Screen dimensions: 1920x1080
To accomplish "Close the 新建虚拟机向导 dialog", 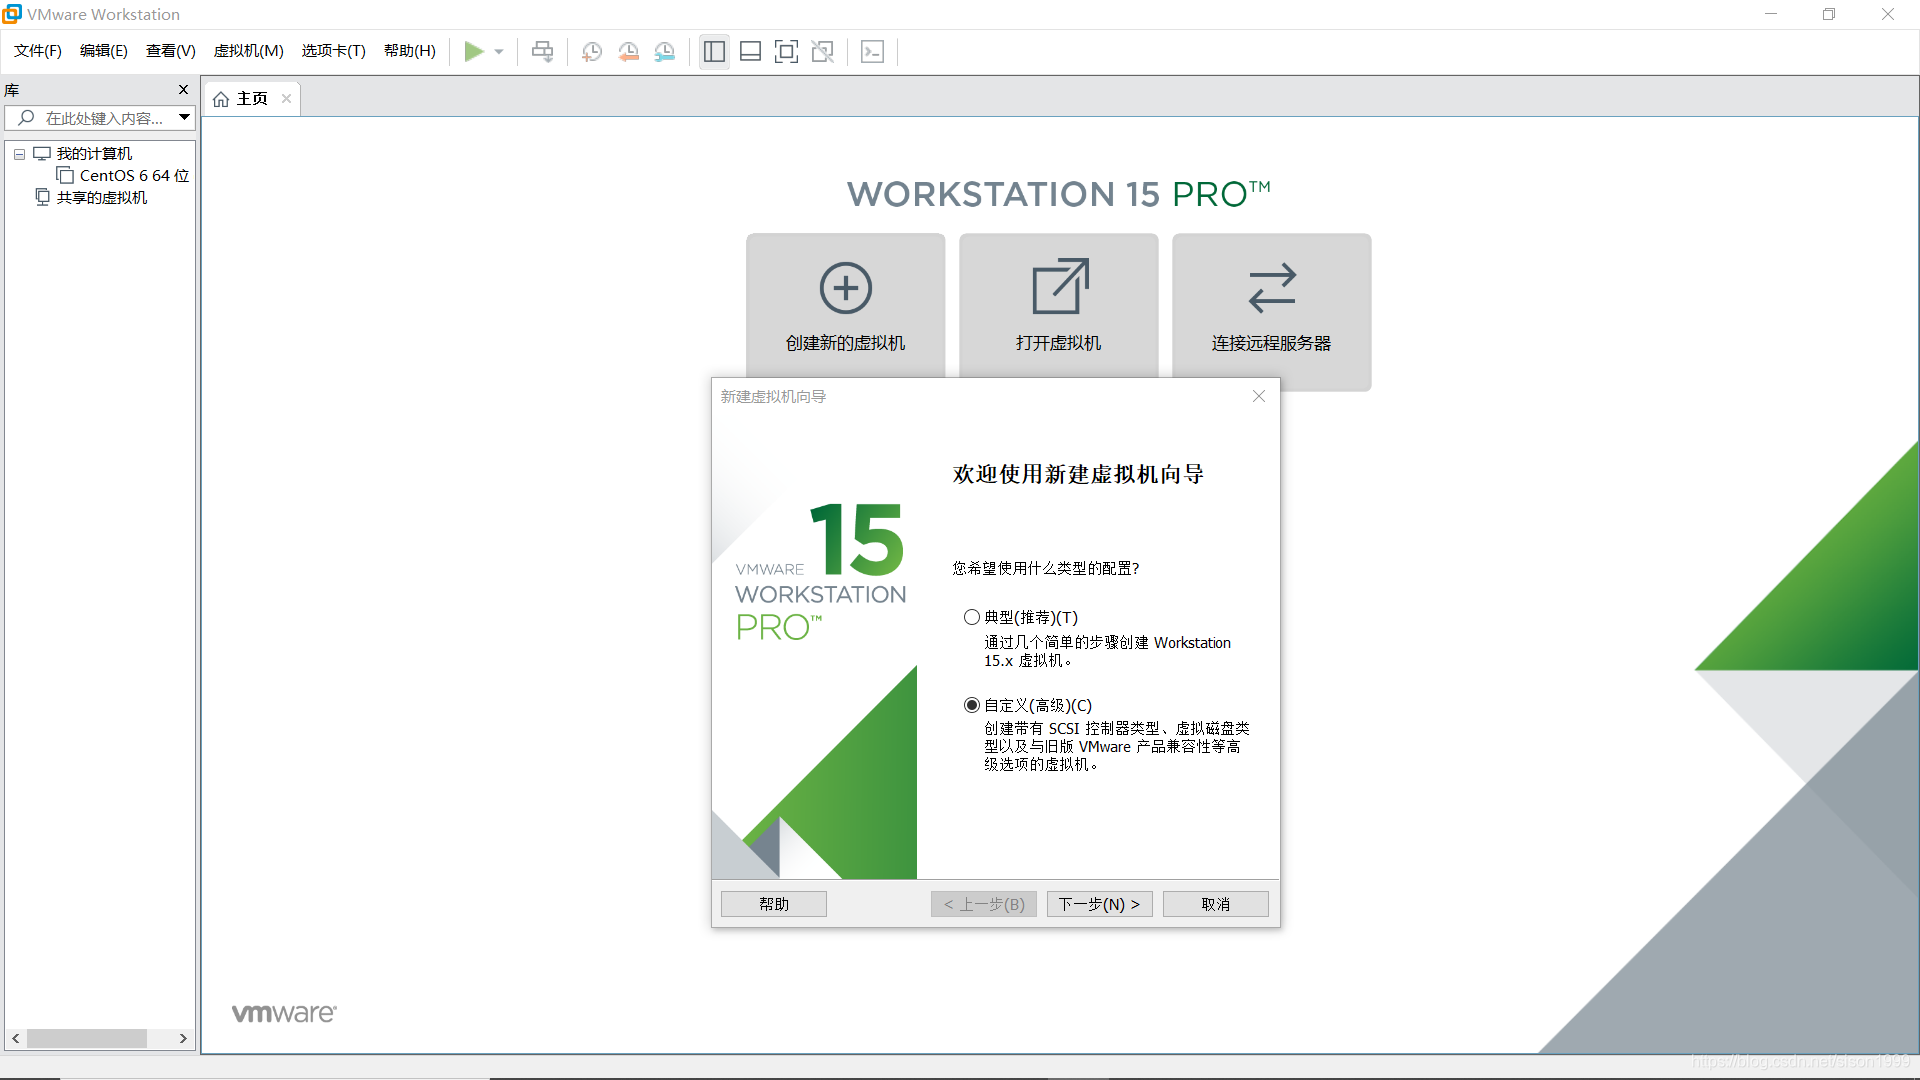I will click(x=1259, y=397).
